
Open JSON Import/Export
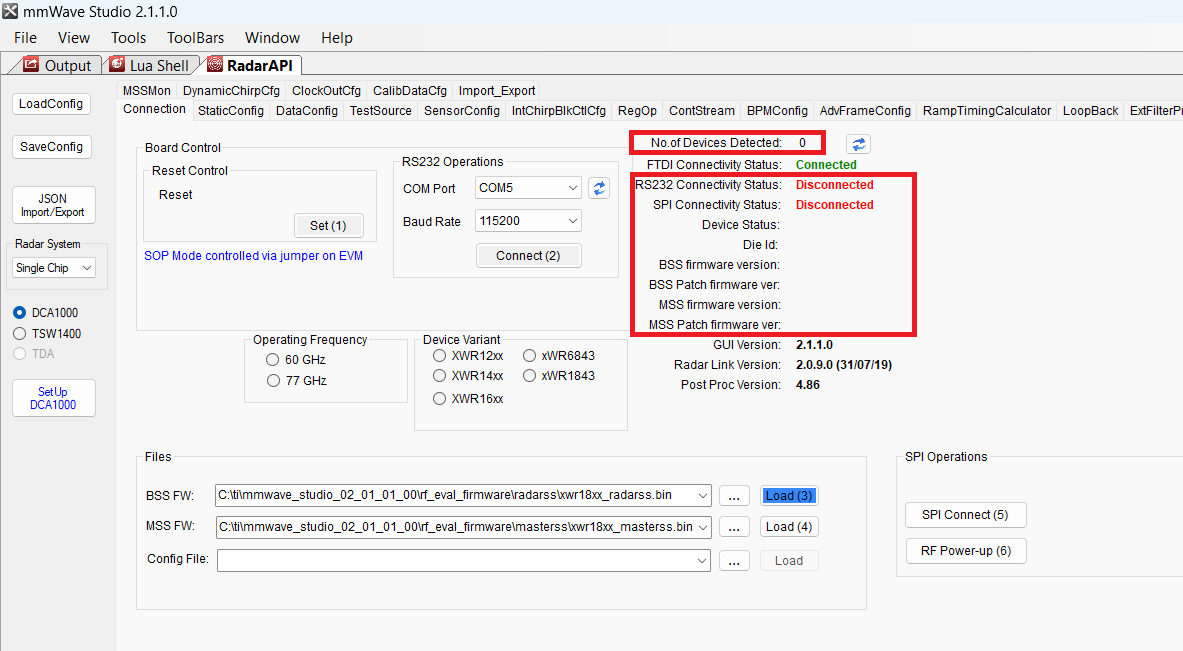point(53,205)
